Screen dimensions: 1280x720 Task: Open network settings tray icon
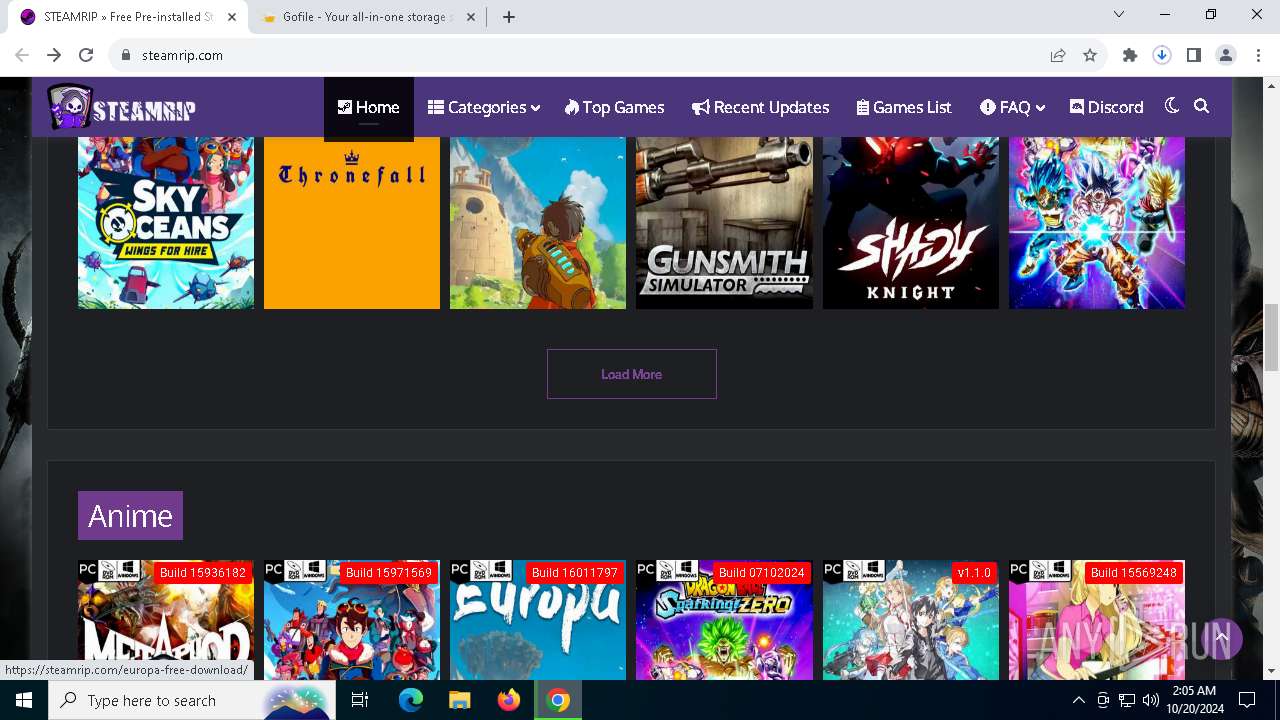click(x=1127, y=700)
